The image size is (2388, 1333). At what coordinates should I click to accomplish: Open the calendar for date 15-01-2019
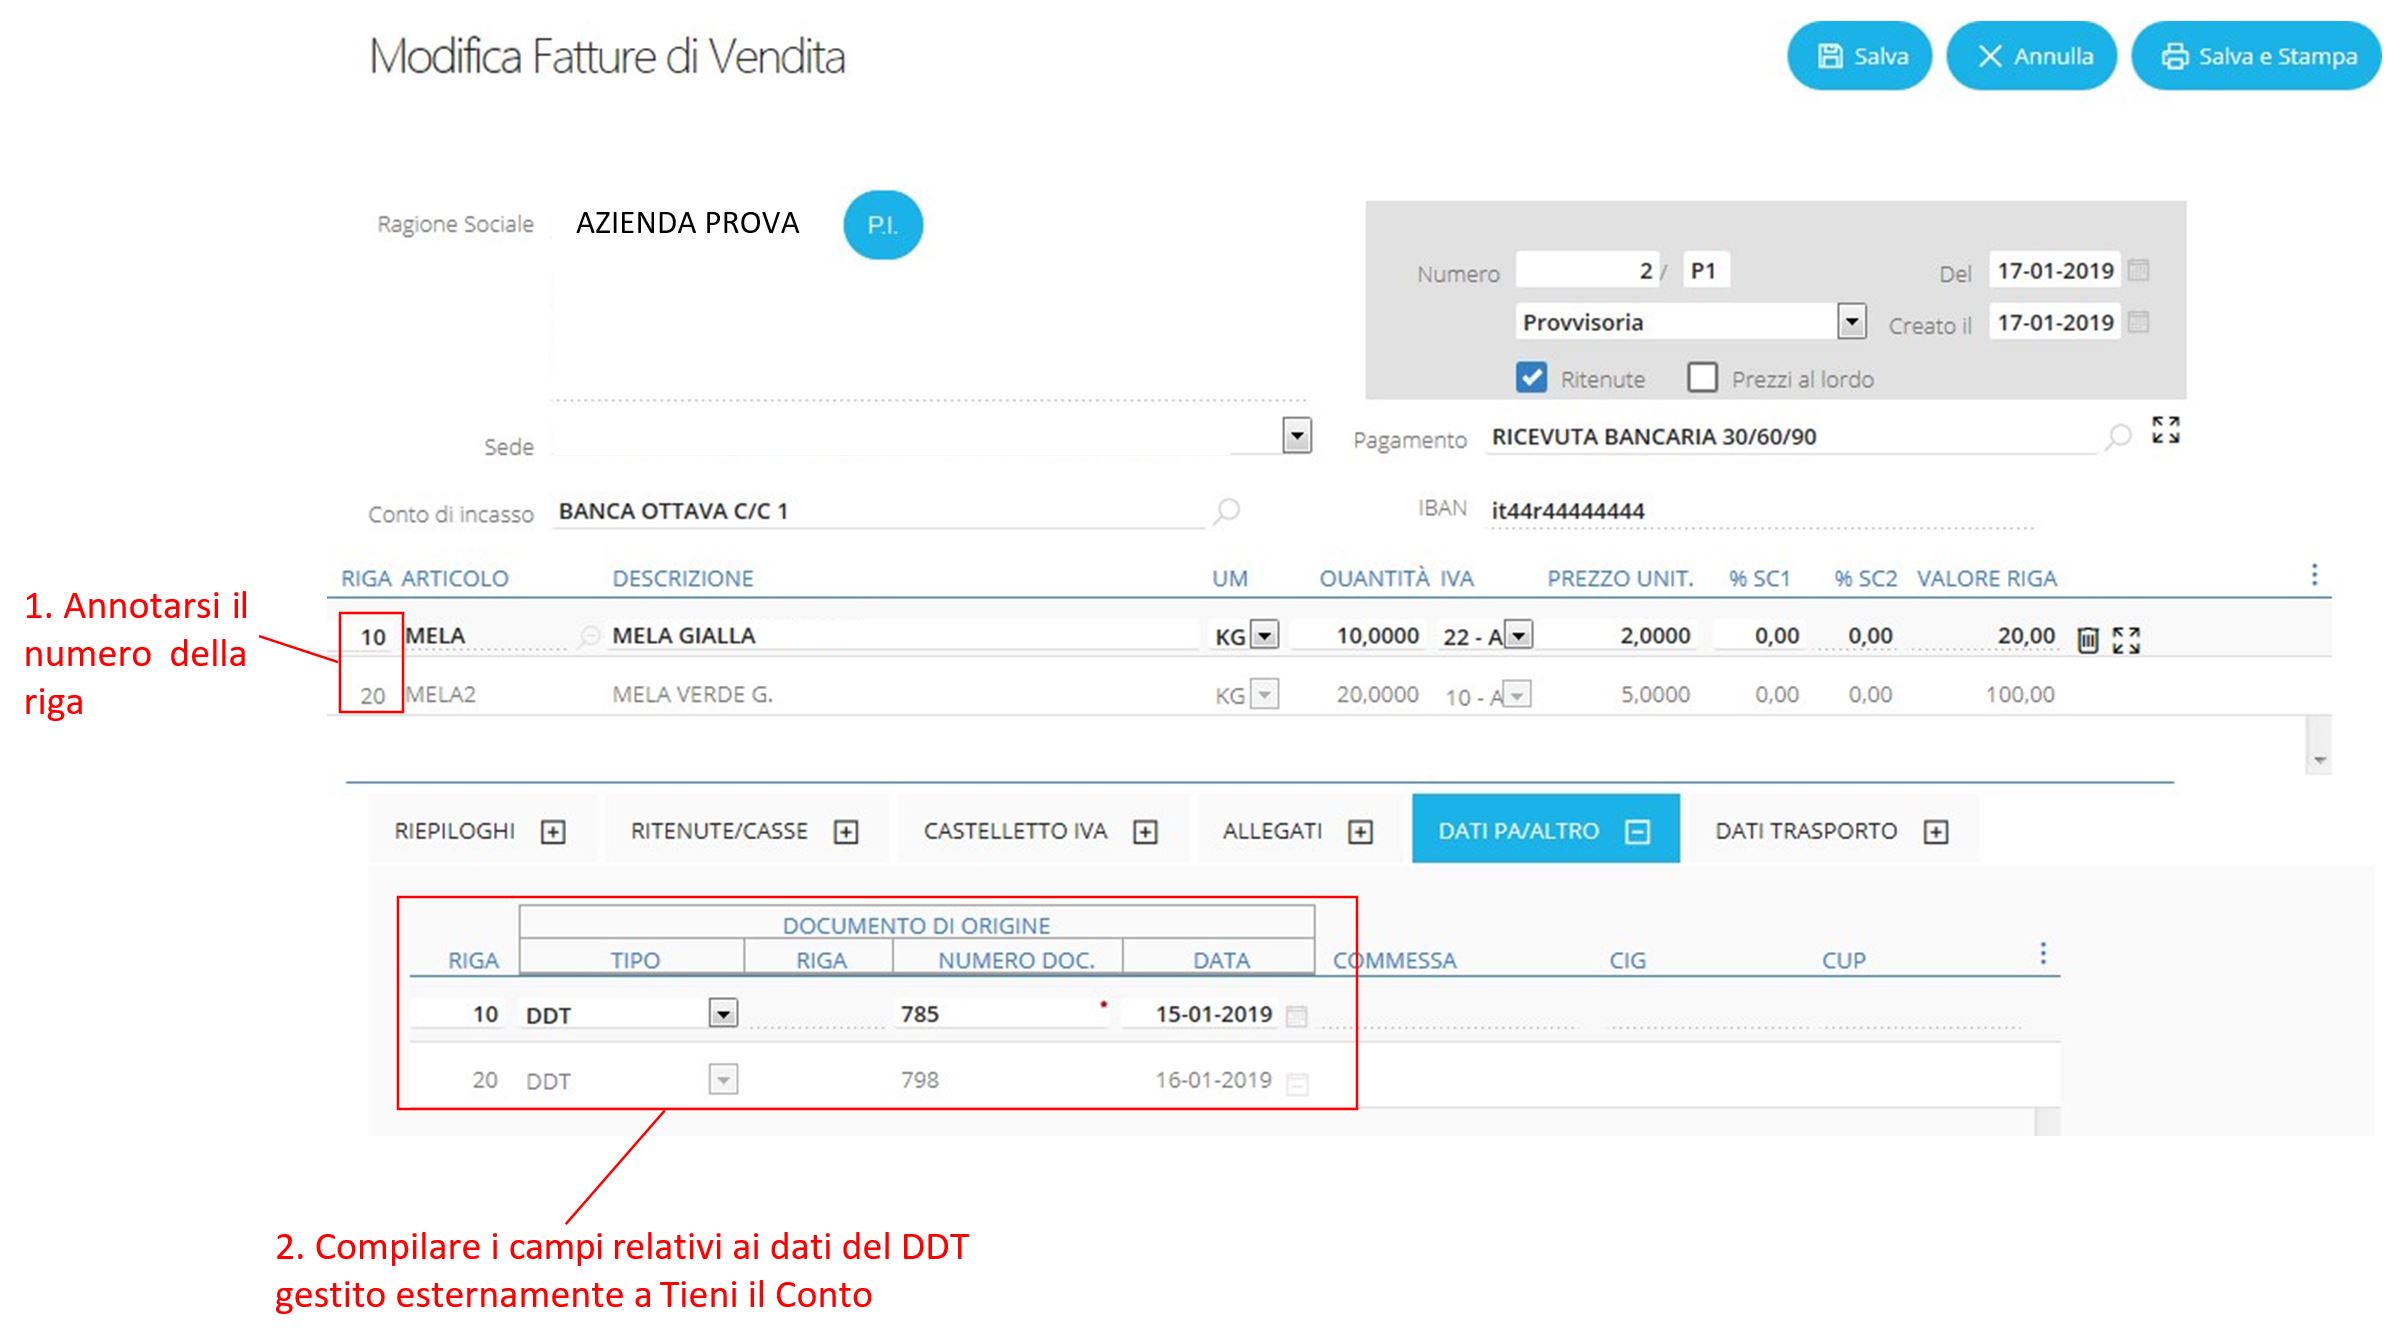tap(1296, 1016)
